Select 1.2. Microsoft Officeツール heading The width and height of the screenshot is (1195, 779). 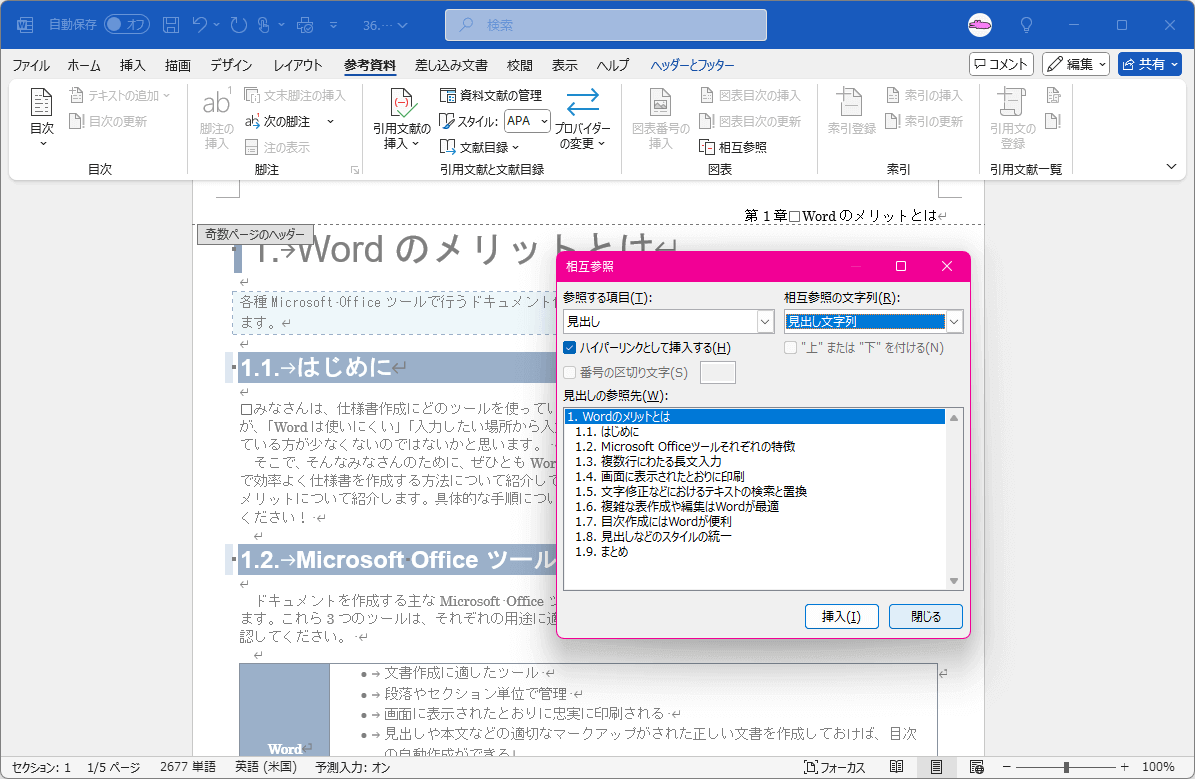[754, 447]
